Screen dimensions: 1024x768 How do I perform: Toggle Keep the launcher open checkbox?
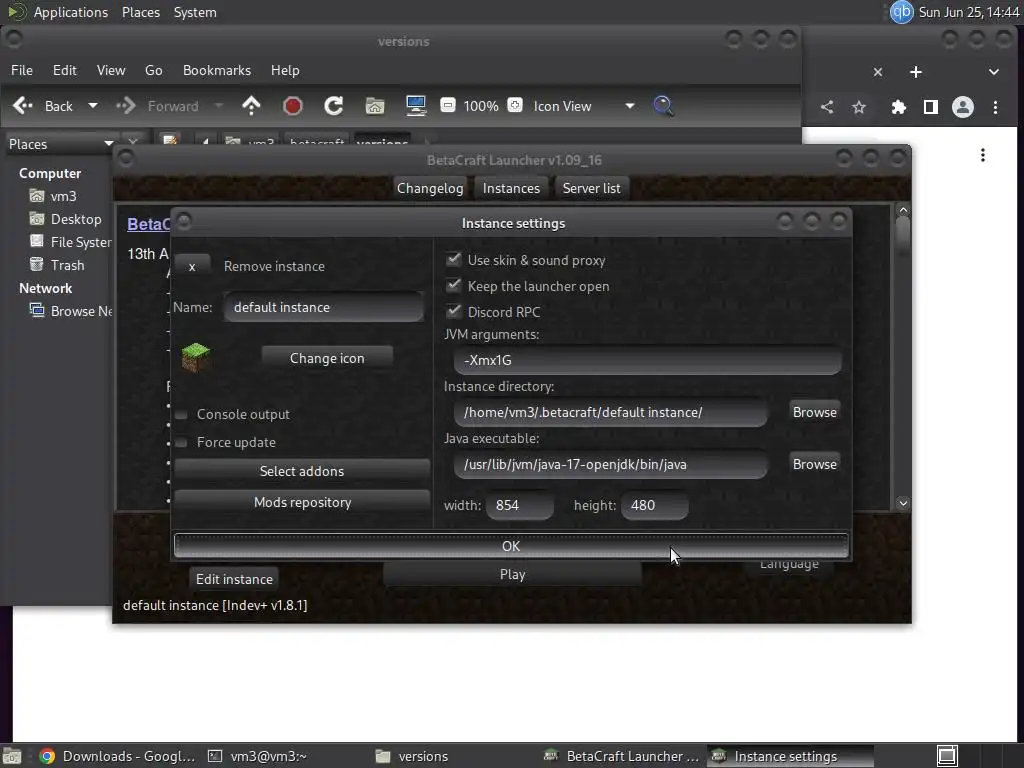(x=453, y=285)
